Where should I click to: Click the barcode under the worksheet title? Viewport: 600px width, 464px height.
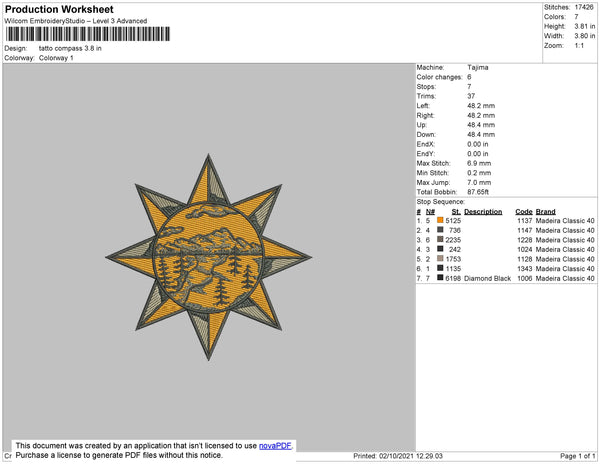88,34
